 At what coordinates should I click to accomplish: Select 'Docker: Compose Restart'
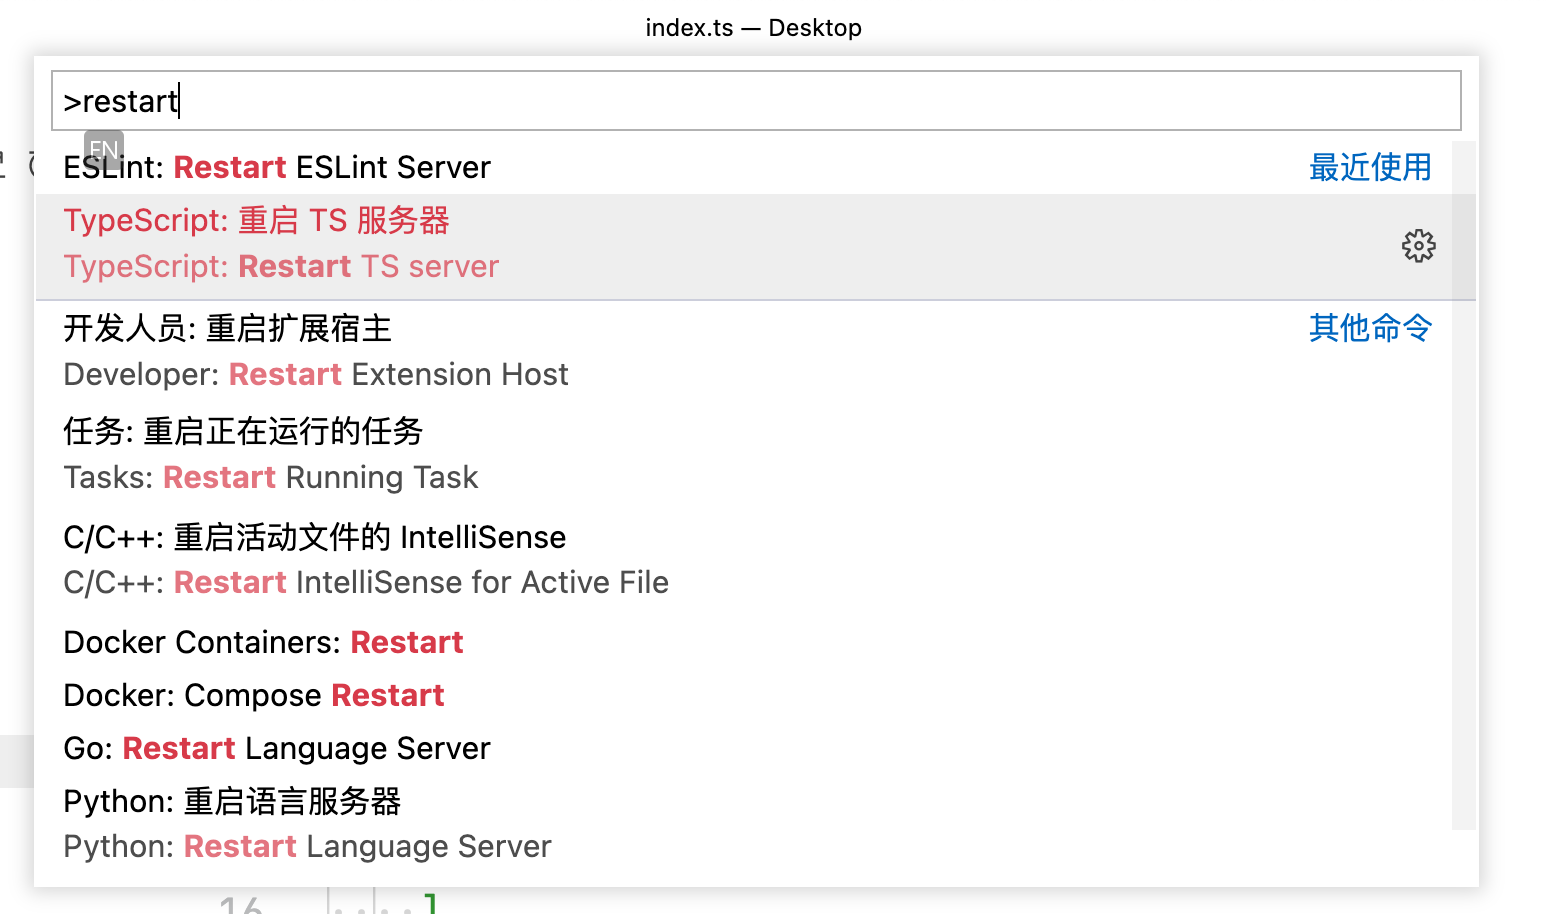pyautogui.click(x=254, y=695)
